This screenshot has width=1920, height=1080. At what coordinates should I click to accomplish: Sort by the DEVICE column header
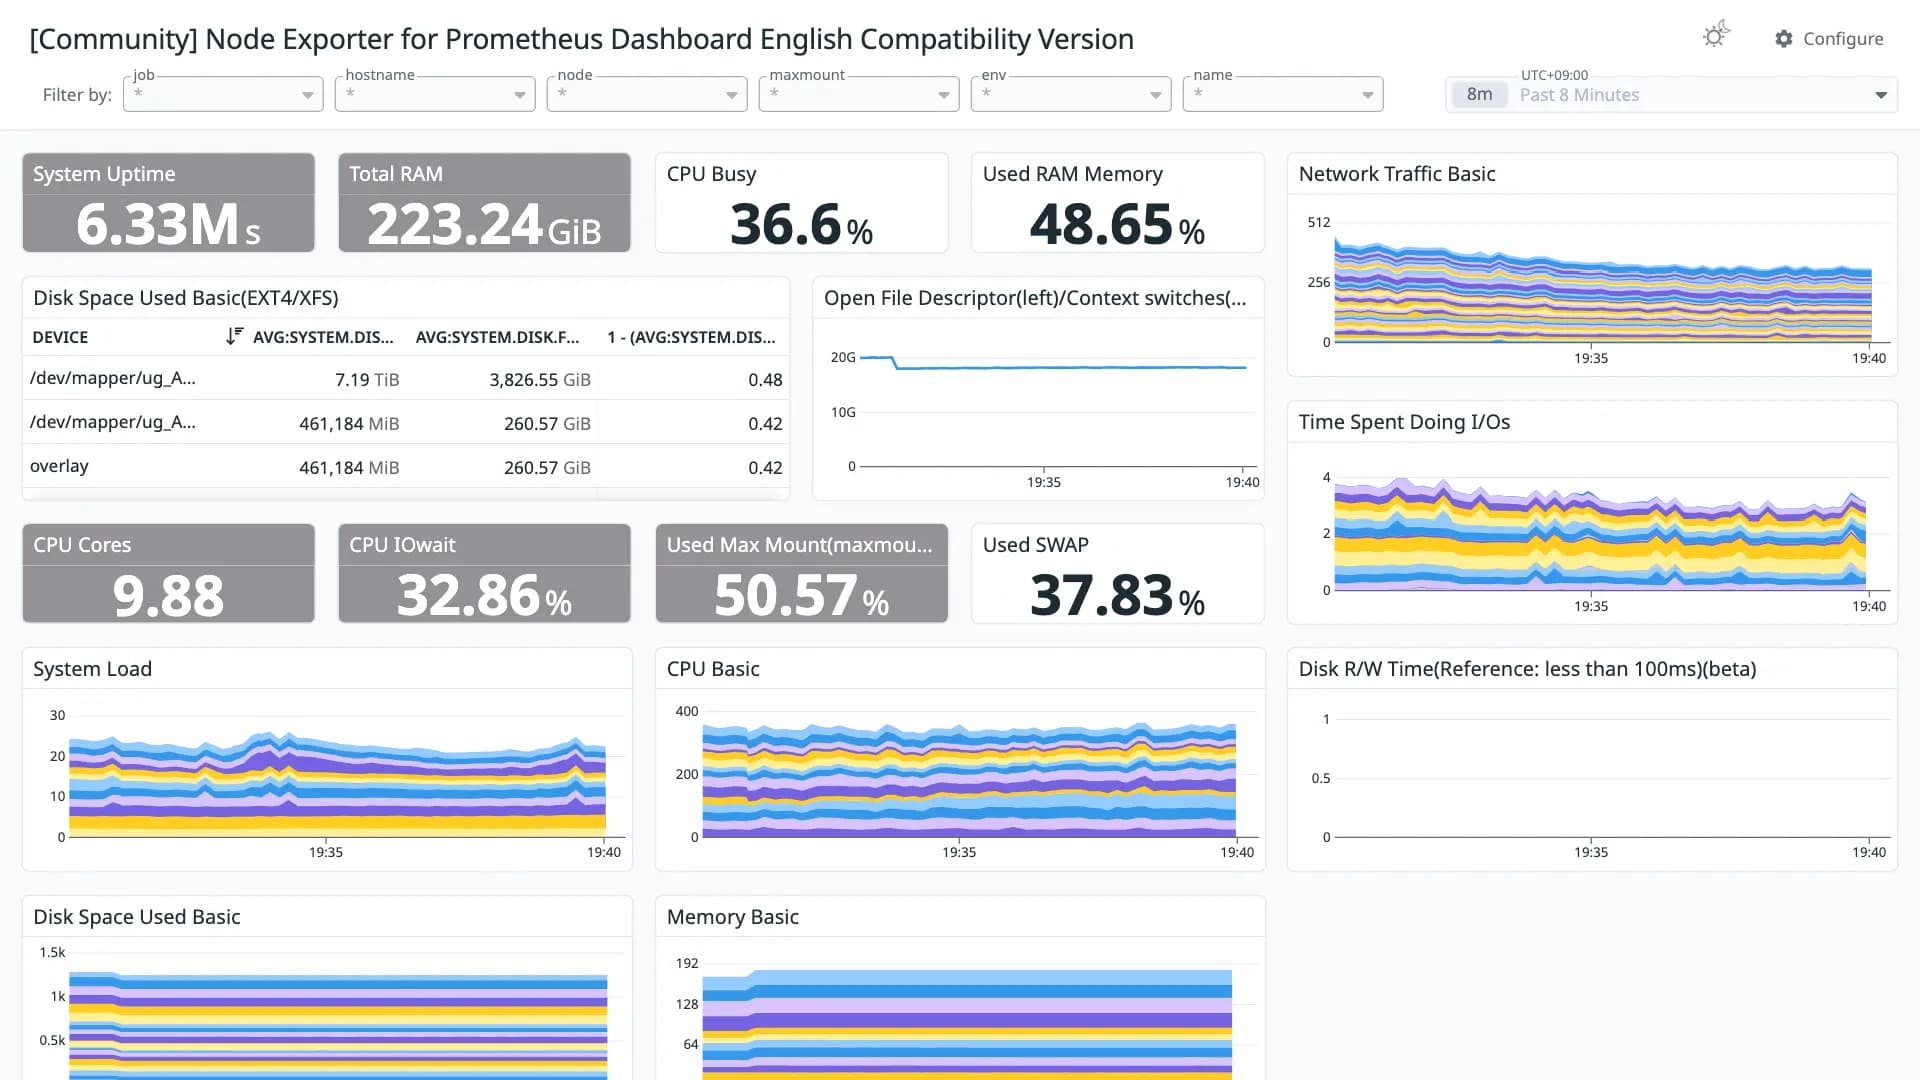60,337
